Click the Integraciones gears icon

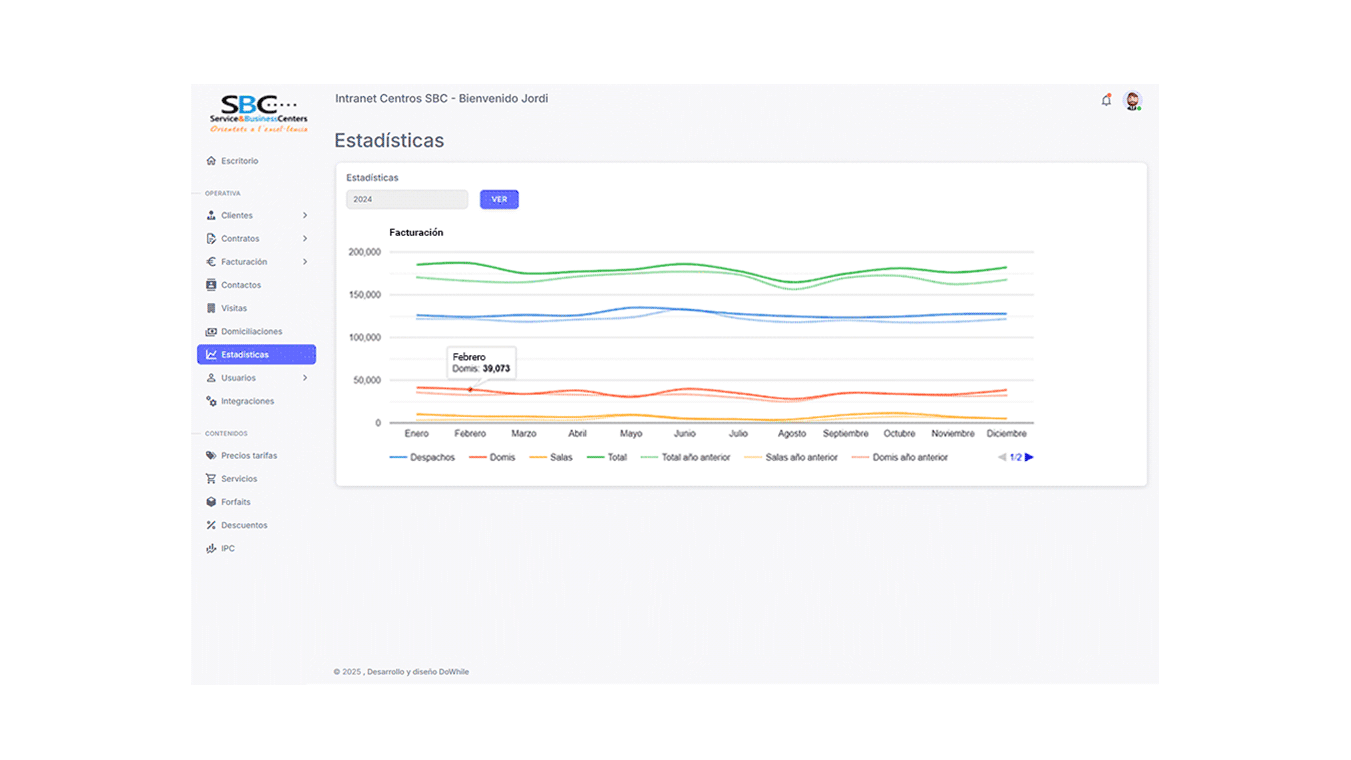click(211, 401)
